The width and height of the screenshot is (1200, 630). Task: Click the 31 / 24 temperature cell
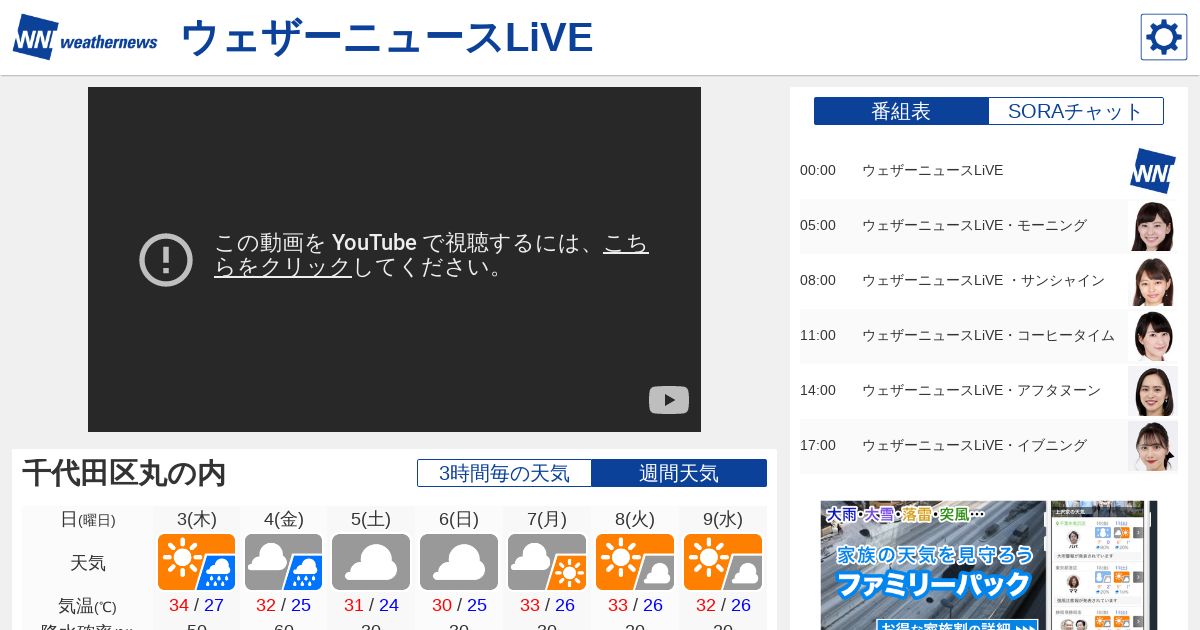pyautogui.click(x=371, y=605)
